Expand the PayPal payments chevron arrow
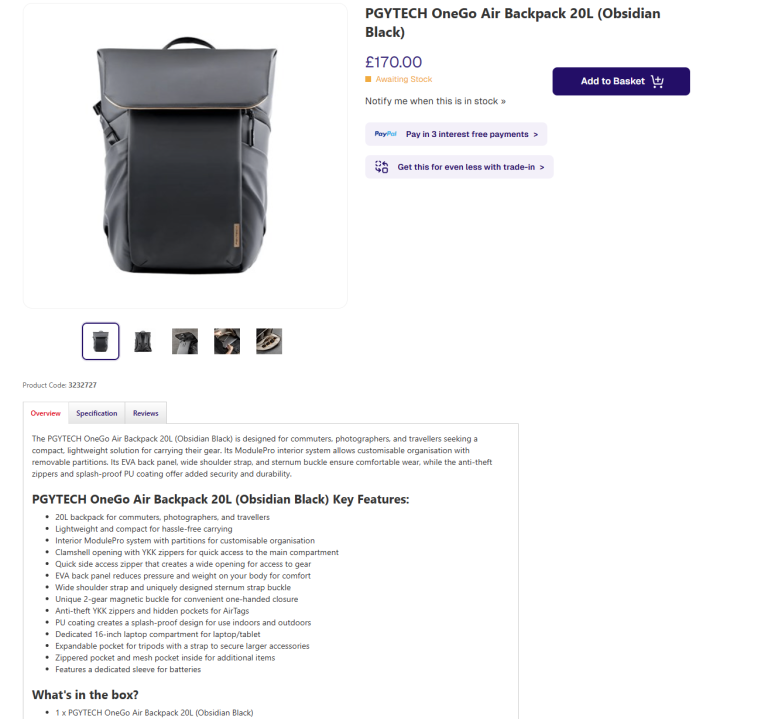The height and width of the screenshot is (719, 768). (x=535, y=135)
